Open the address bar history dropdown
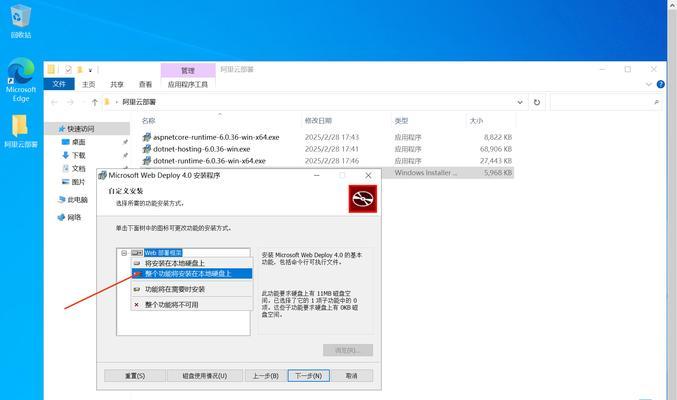Screen dimensions: 677x400 [x=520, y=102]
